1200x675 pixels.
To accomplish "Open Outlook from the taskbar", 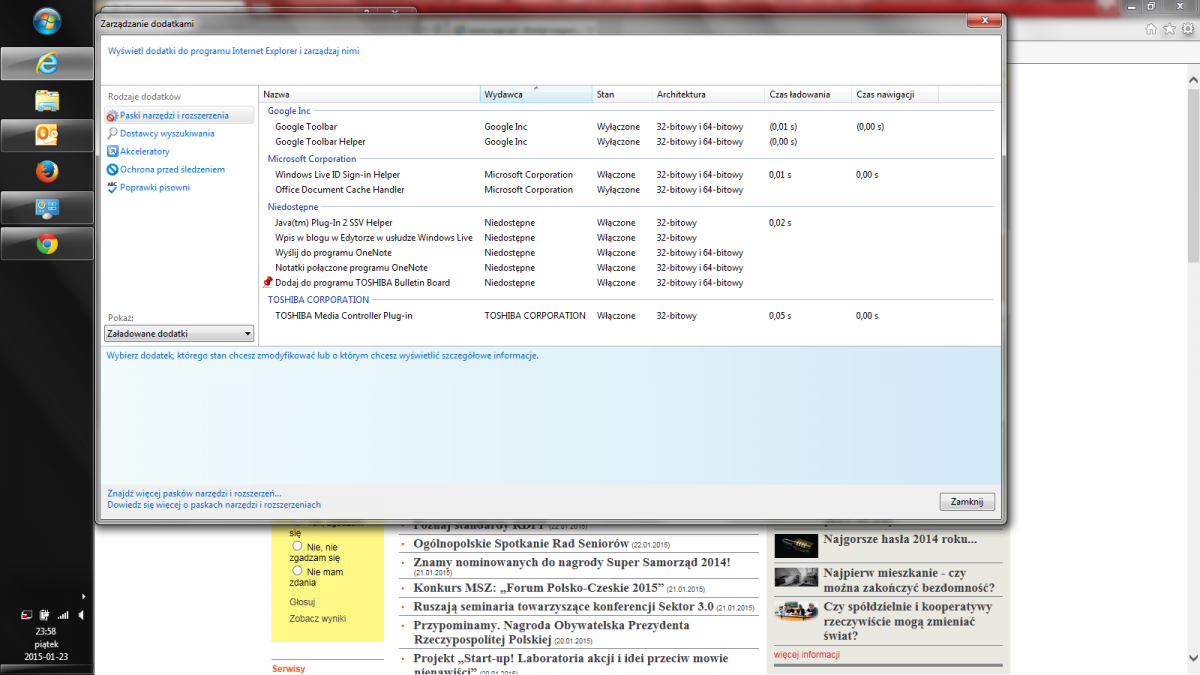I will click(x=46, y=135).
